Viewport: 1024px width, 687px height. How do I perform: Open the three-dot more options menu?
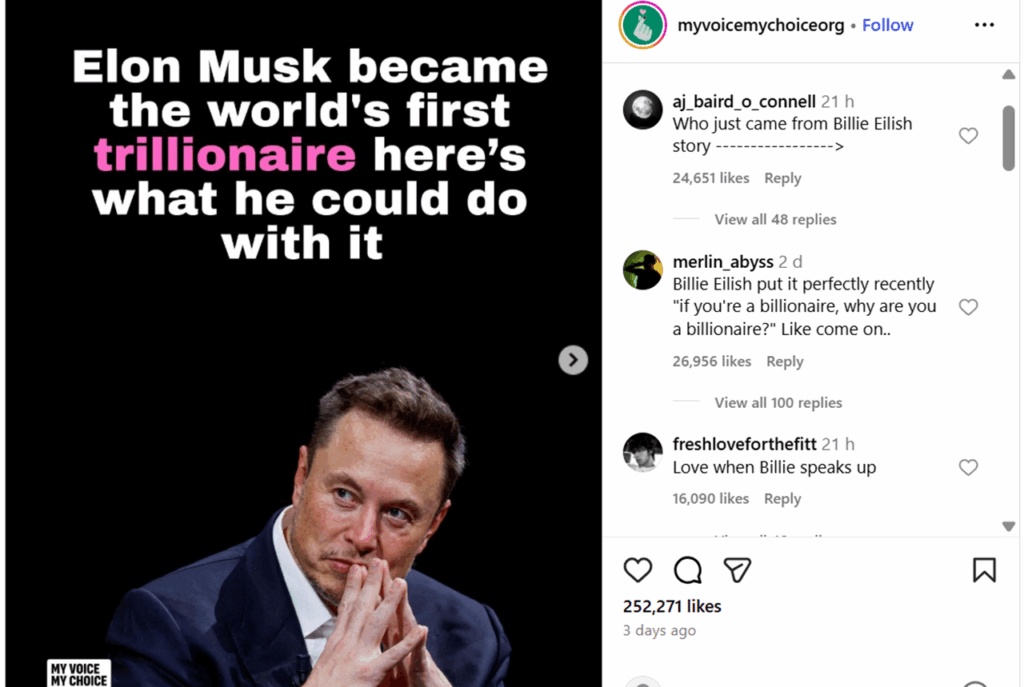point(984,25)
